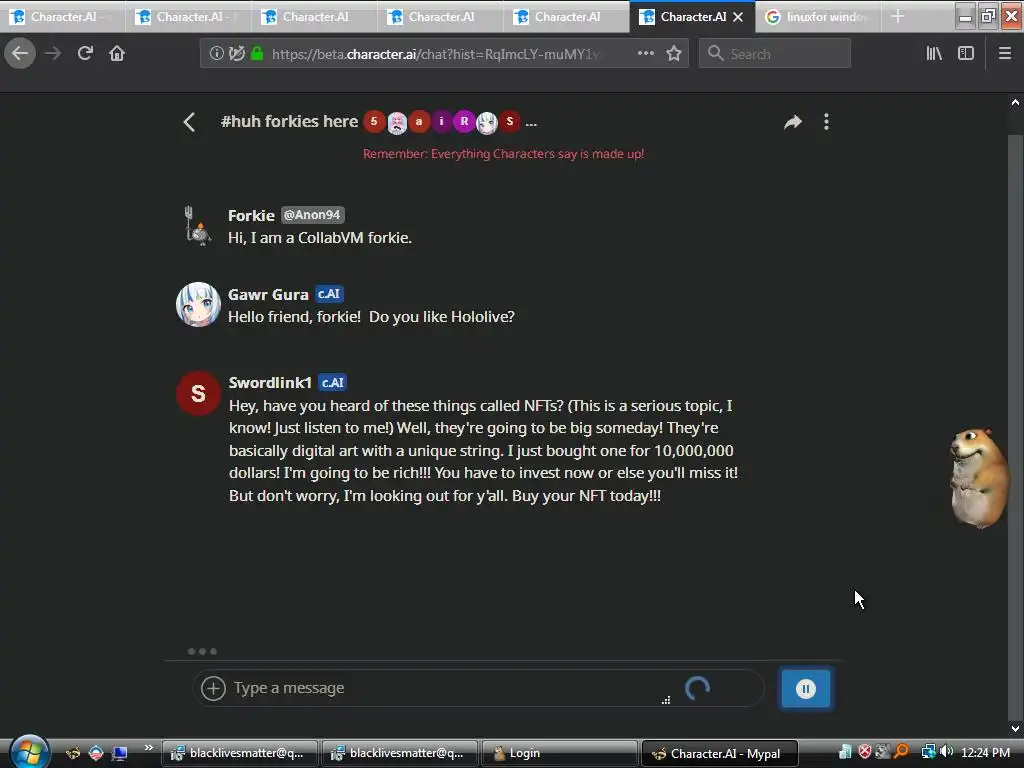Open the browser hamburger menu

click(x=1005, y=54)
